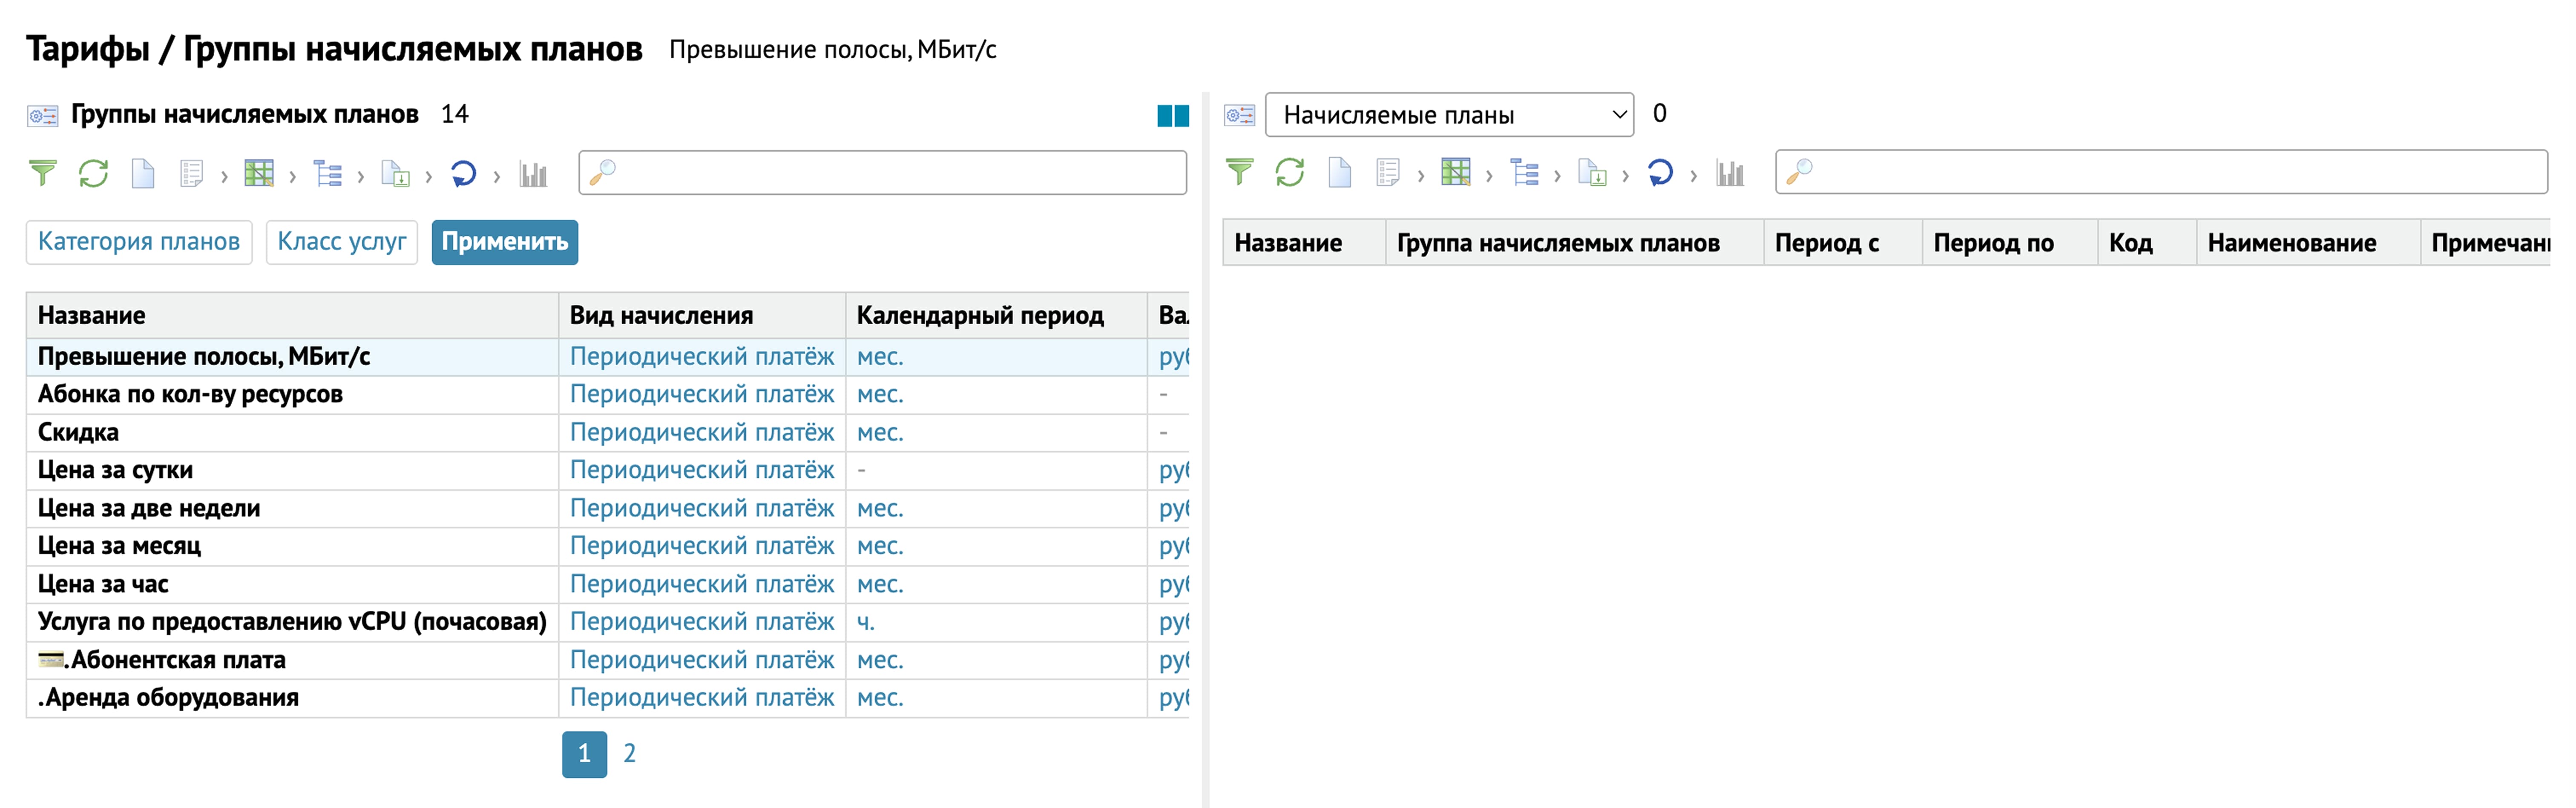Open the Начисляемые планы dropdown
Viewport: 2576px width, 808px height.
[x=1448, y=115]
